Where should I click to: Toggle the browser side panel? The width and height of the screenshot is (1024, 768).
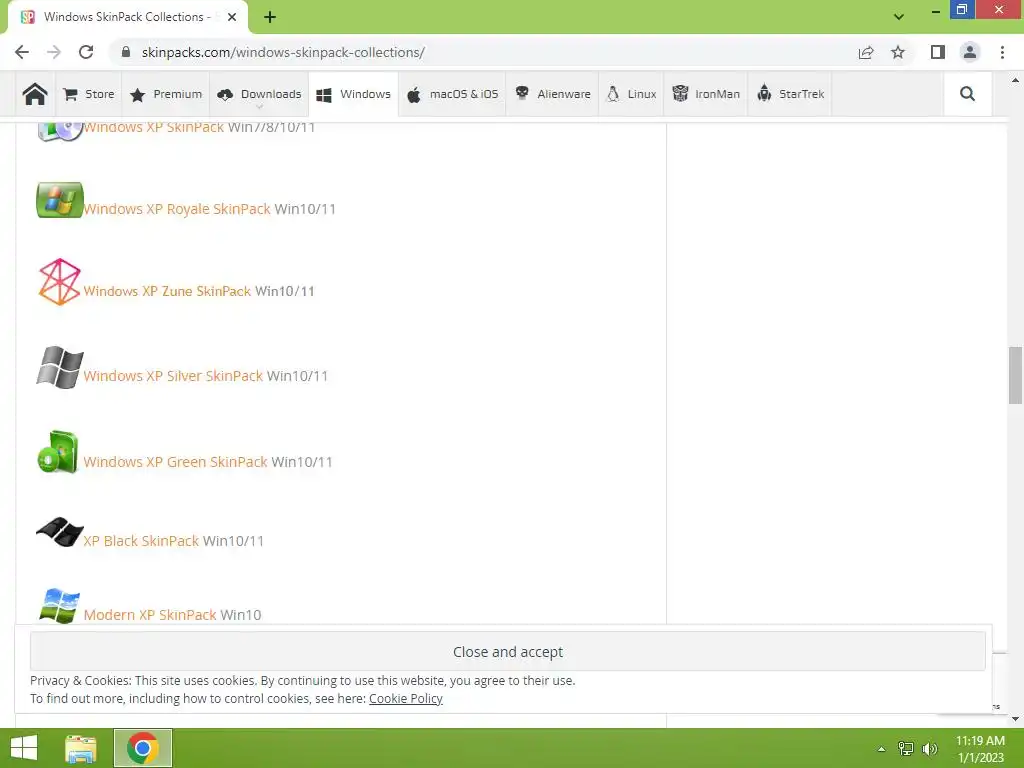[x=938, y=52]
